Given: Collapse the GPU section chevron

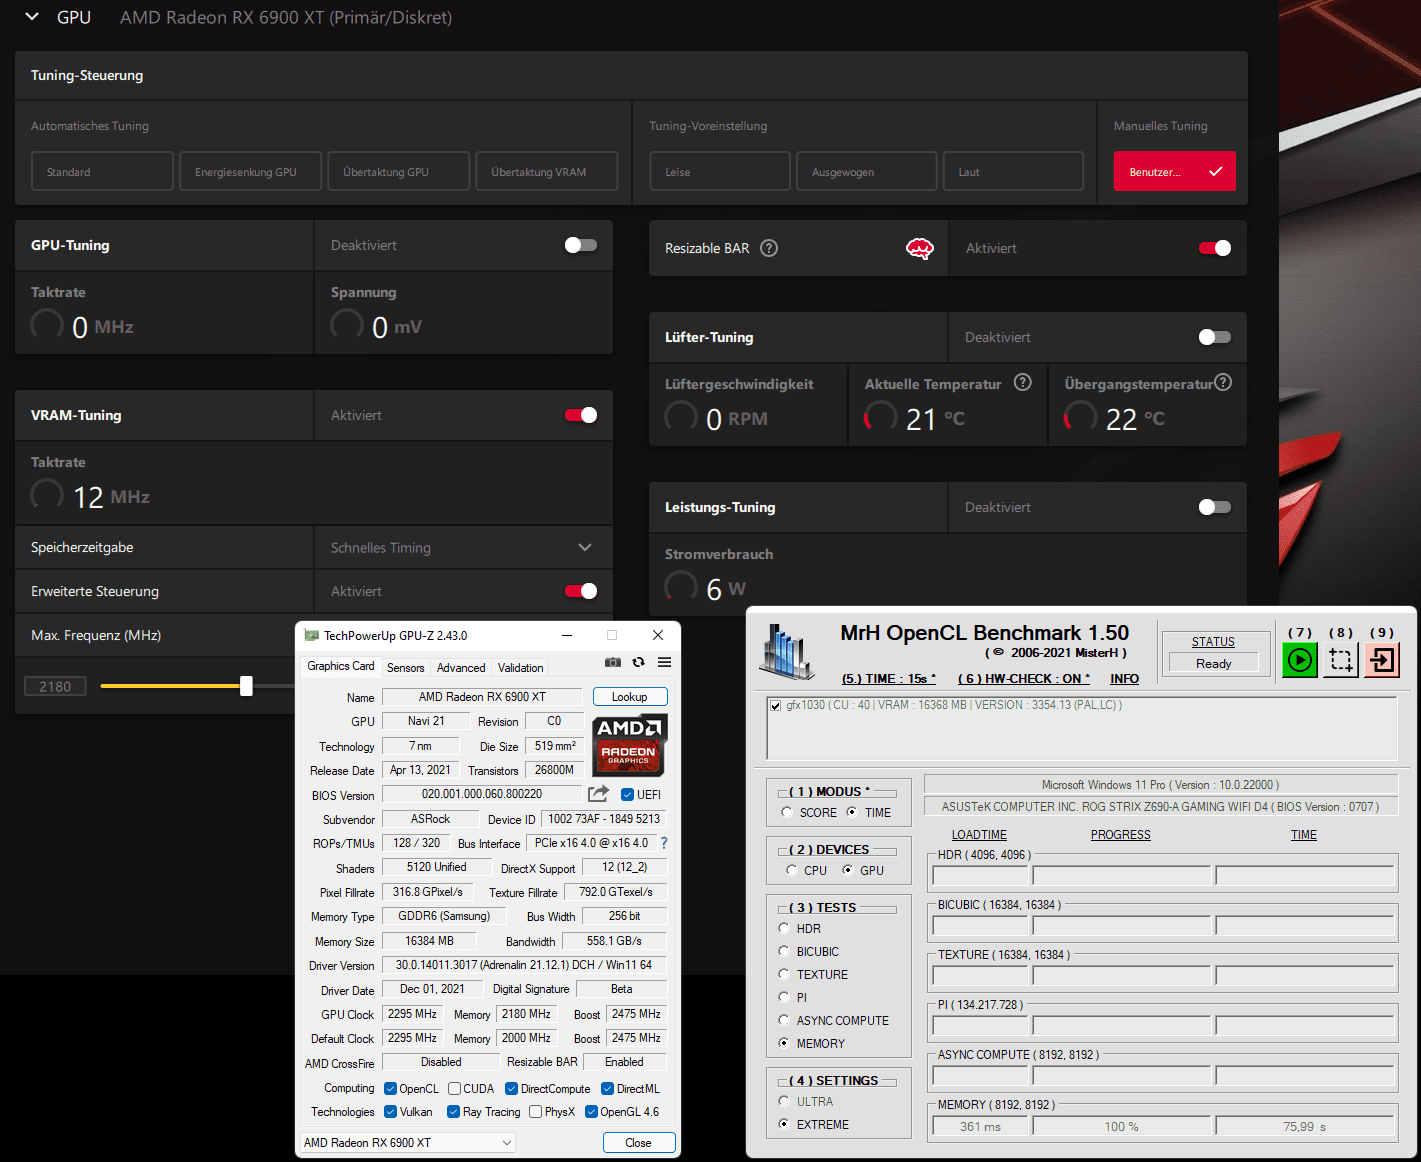Looking at the screenshot, I should (x=32, y=17).
